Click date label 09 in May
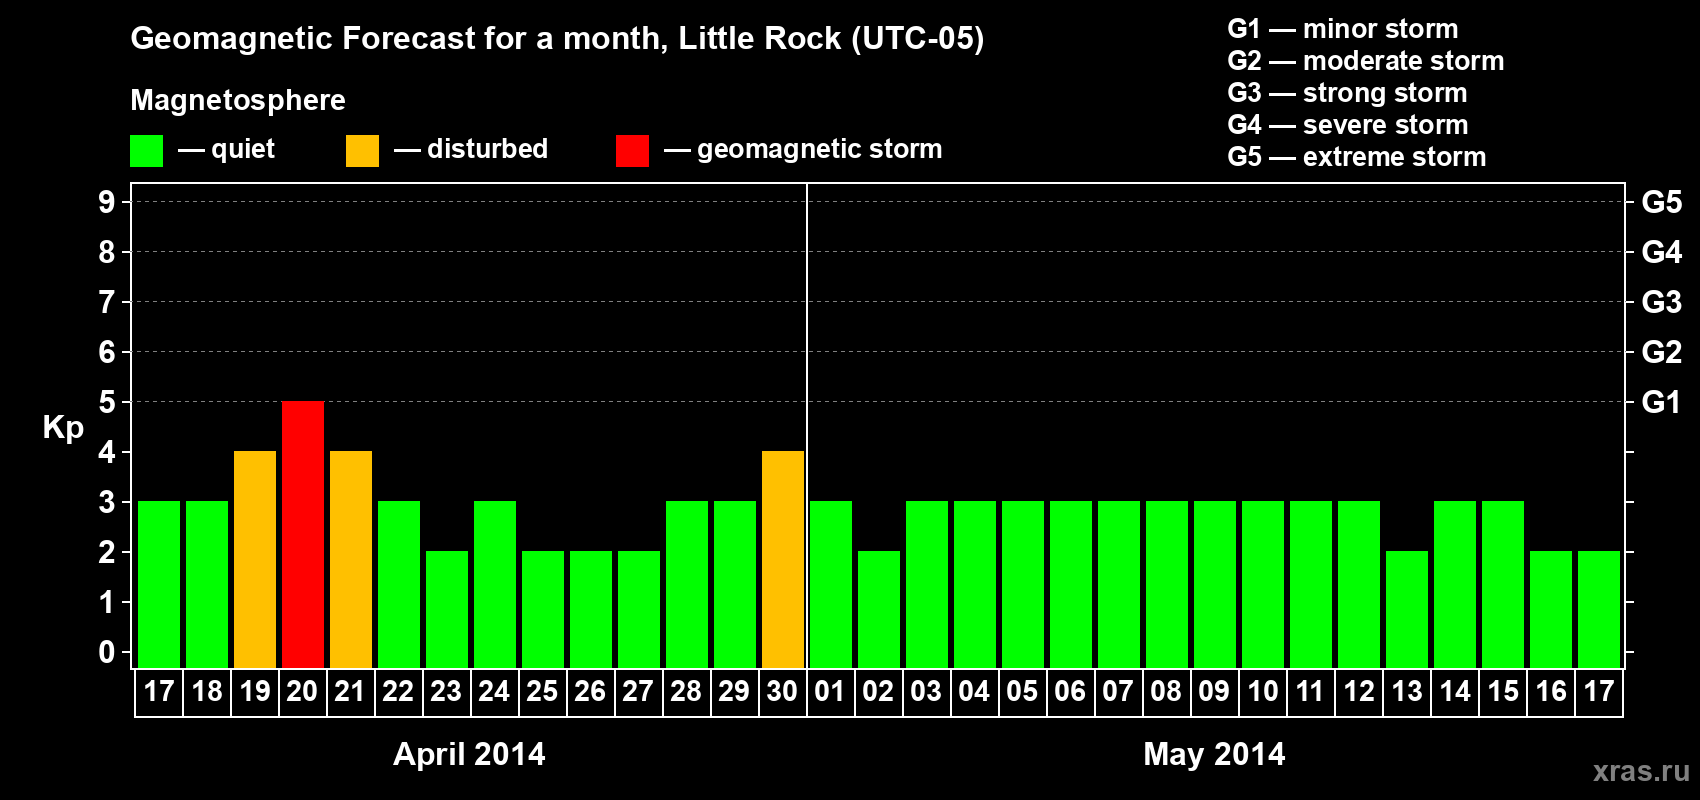Image resolution: width=1700 pixels, height=800 pixels. pos(1214,692)
